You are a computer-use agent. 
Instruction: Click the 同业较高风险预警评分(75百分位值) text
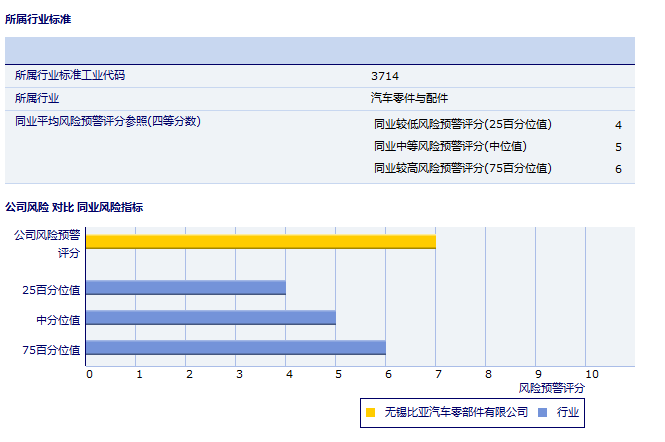tap(462, 169)
